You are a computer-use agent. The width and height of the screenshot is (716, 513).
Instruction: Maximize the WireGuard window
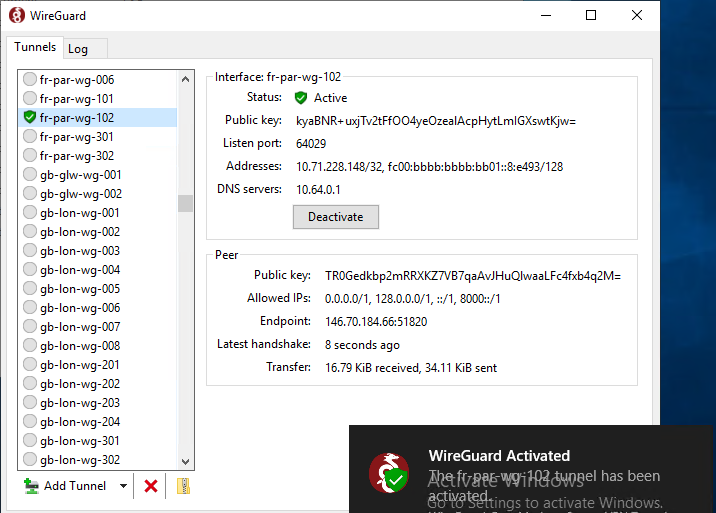[x=591, y=16]
